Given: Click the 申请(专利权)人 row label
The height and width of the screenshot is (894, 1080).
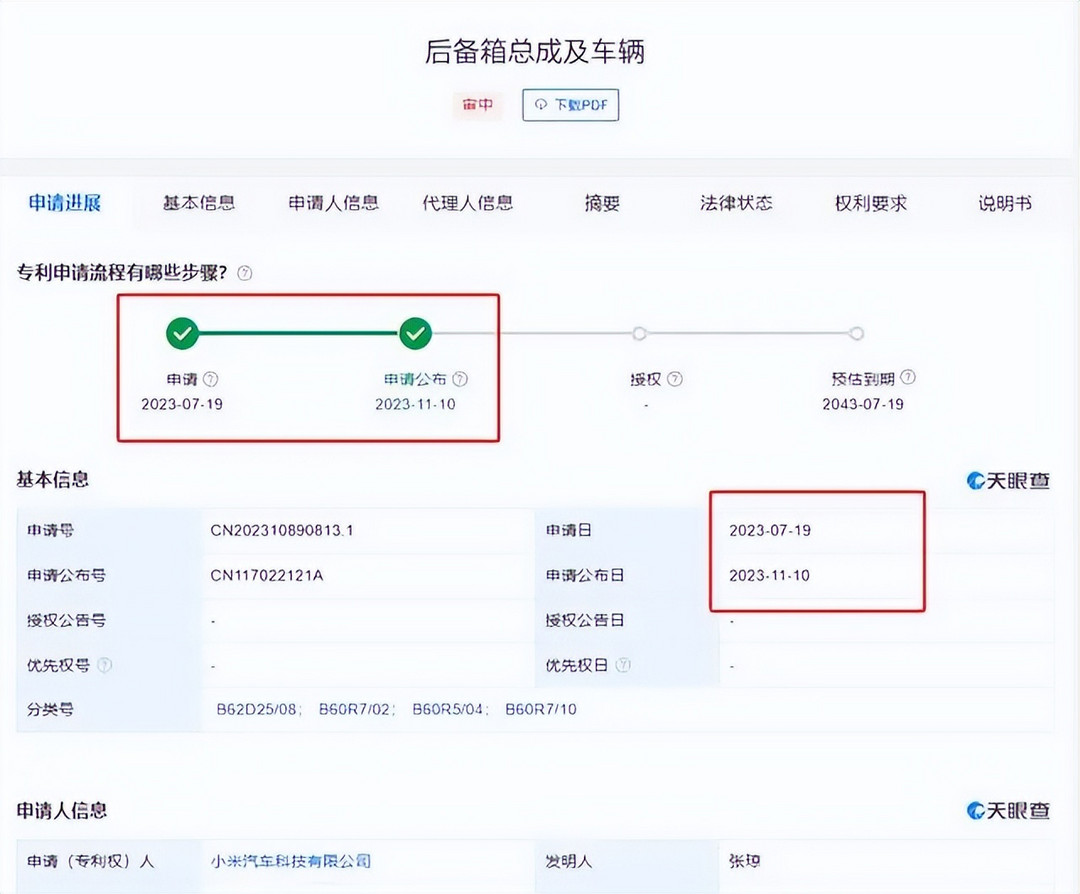Looking at the screenshot, I should coord(90,861).
